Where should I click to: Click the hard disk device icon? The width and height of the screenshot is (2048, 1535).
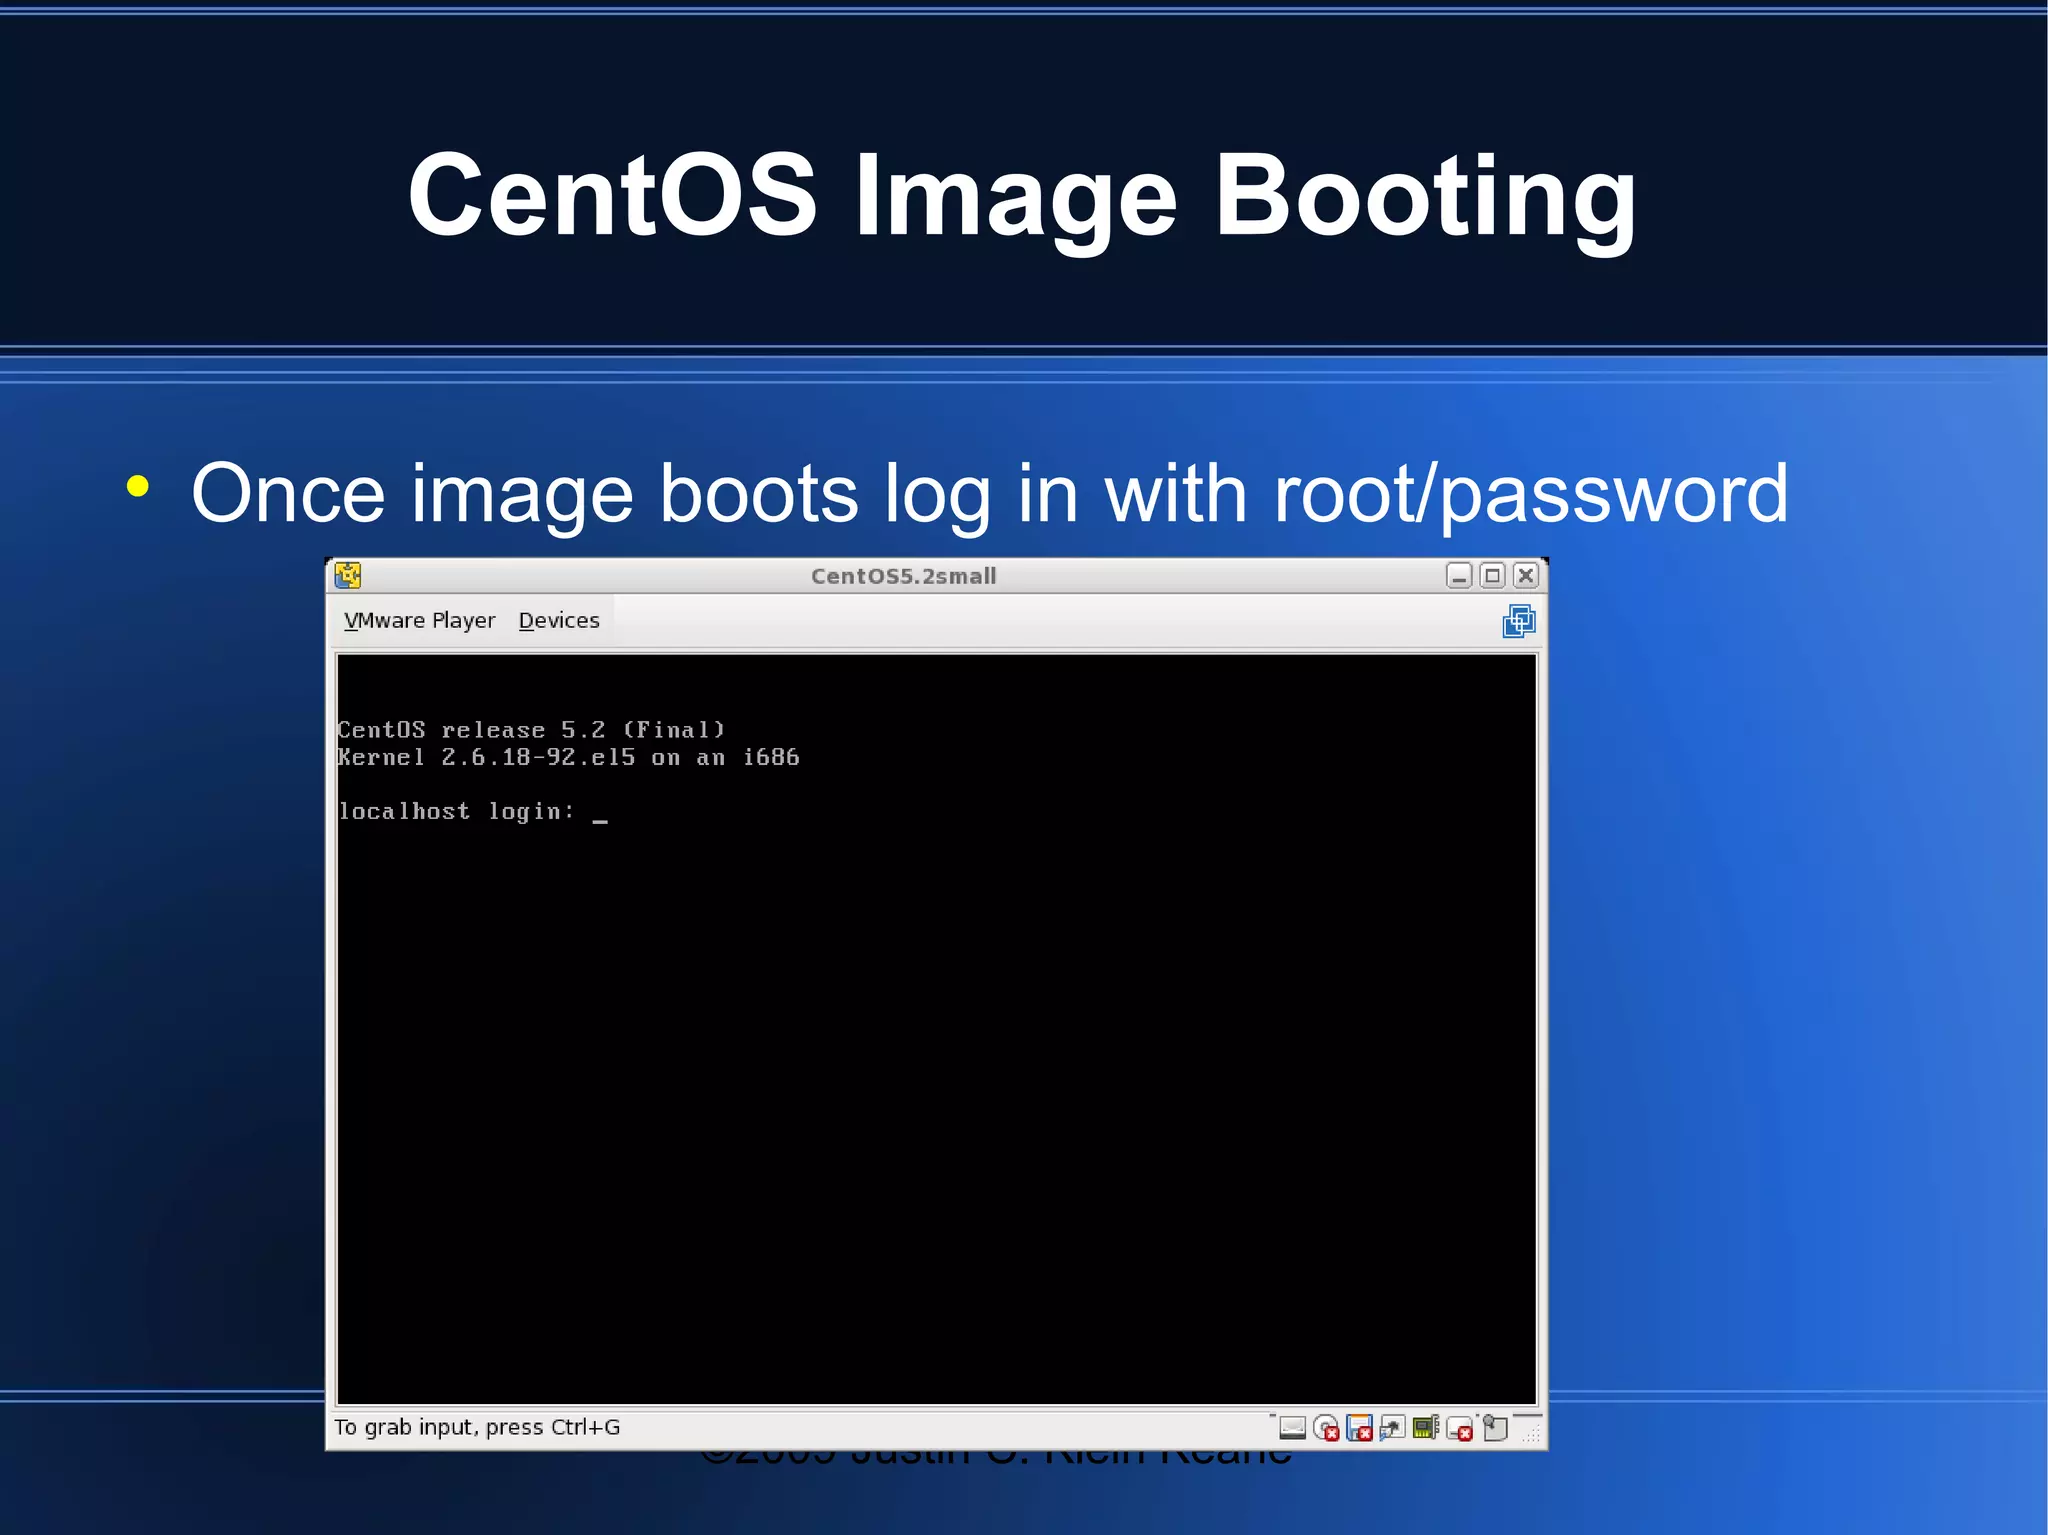(1292, 1428)
